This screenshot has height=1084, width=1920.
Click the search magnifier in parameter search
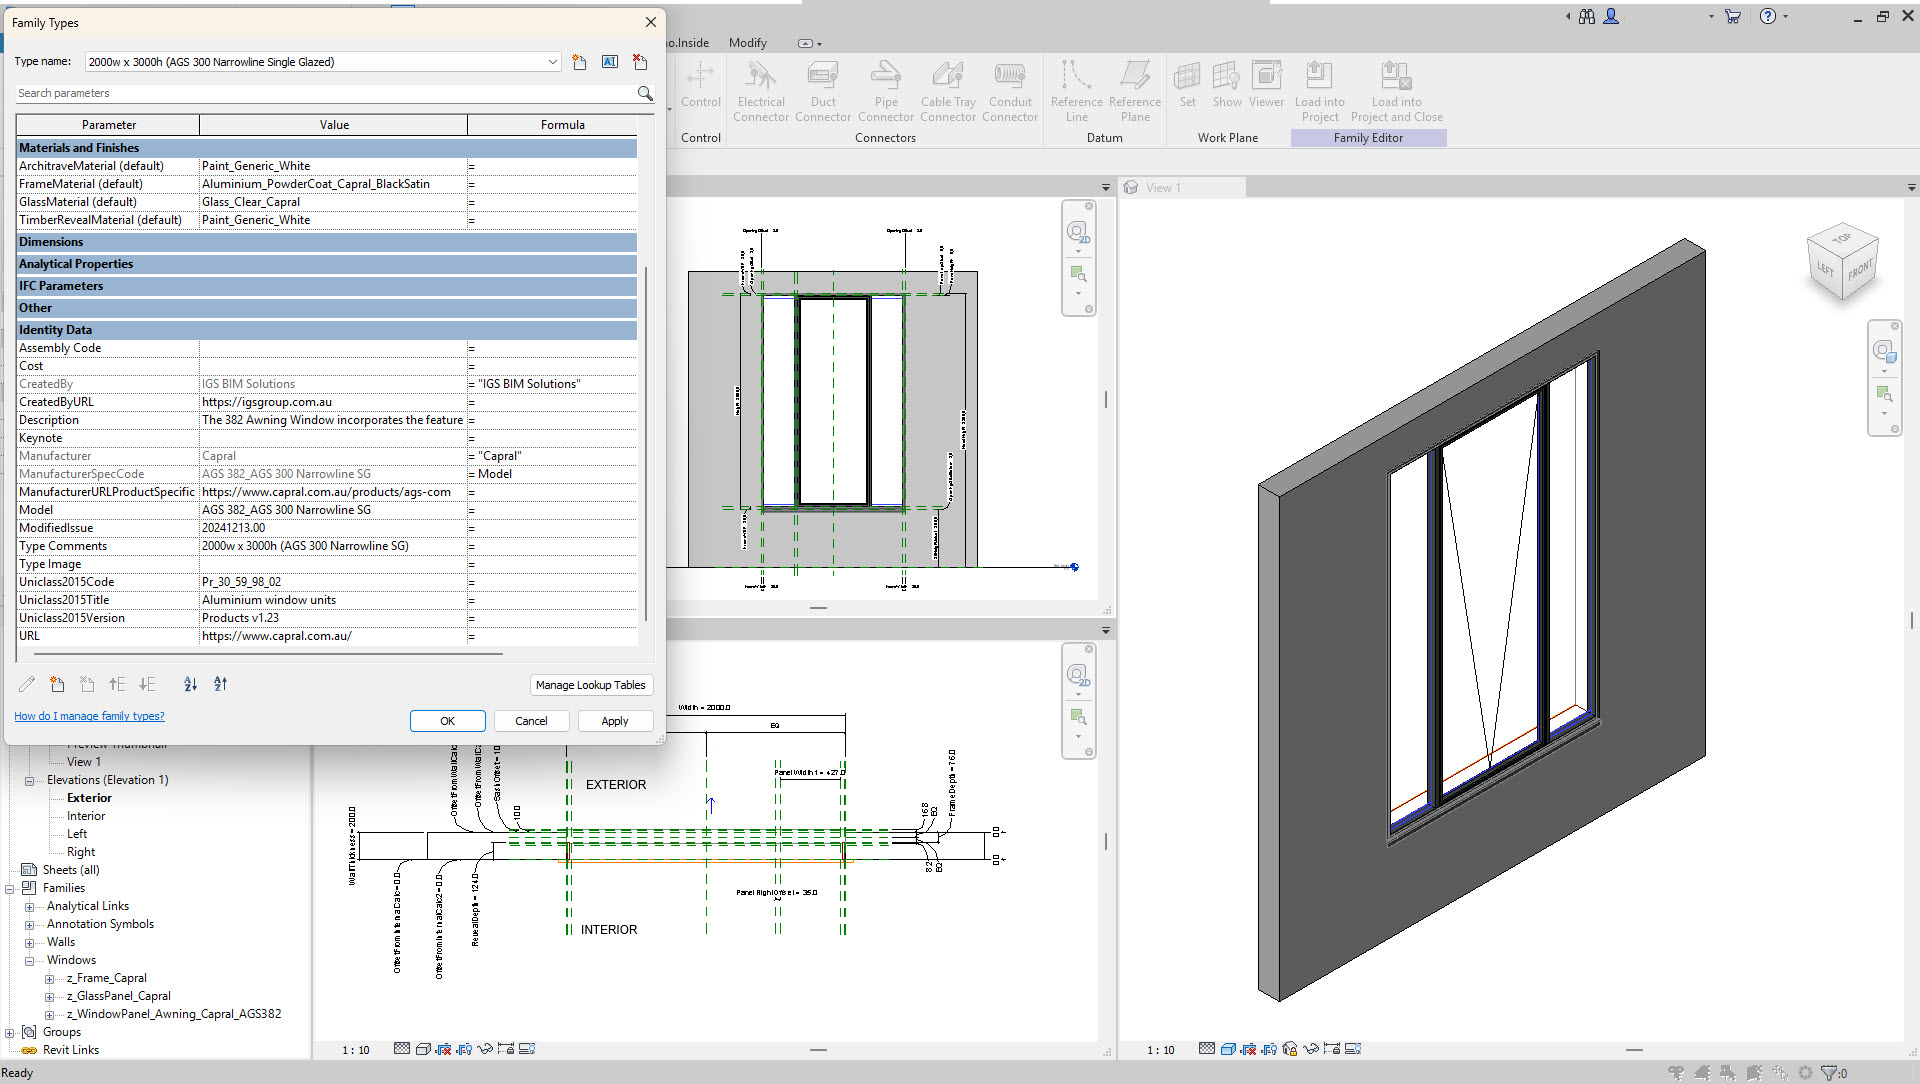click(645, 93)
